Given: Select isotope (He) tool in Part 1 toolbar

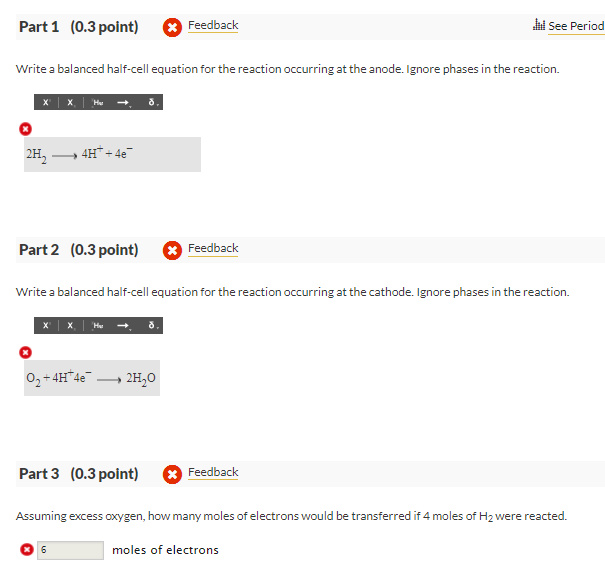Looking at the screenshot, I should pyautogui.click(x=97, y=102).
